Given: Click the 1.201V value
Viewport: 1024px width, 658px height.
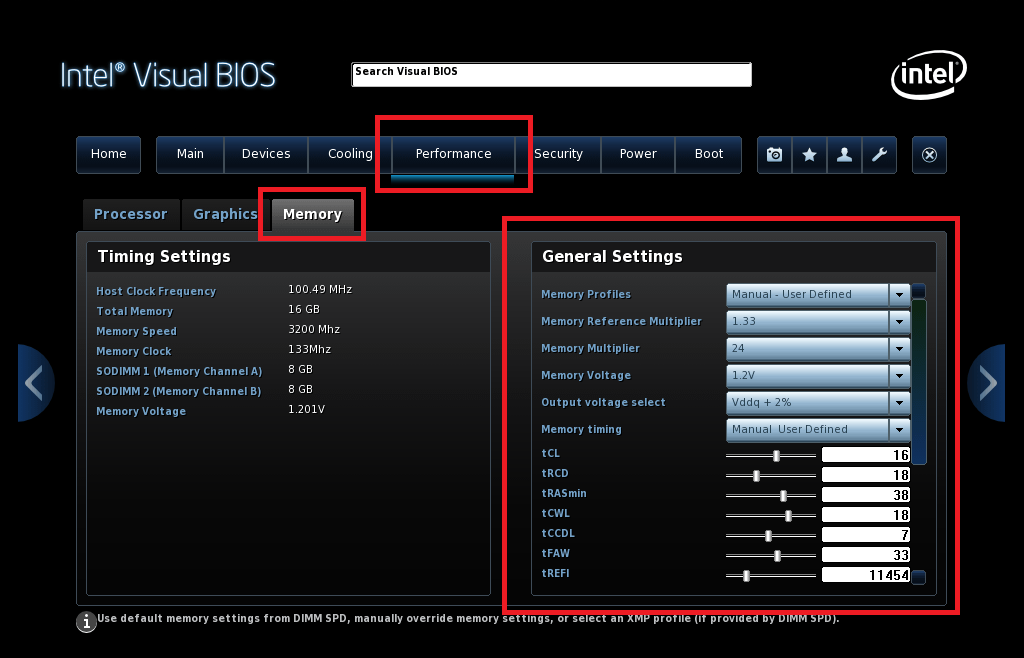Looking at the screenshot, I should pyautogui.click(x=306, y=409).
